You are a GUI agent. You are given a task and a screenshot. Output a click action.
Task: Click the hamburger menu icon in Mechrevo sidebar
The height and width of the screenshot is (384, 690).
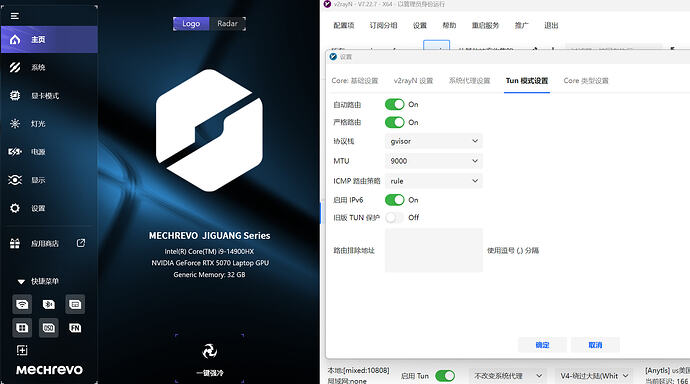tap(15, 16)
